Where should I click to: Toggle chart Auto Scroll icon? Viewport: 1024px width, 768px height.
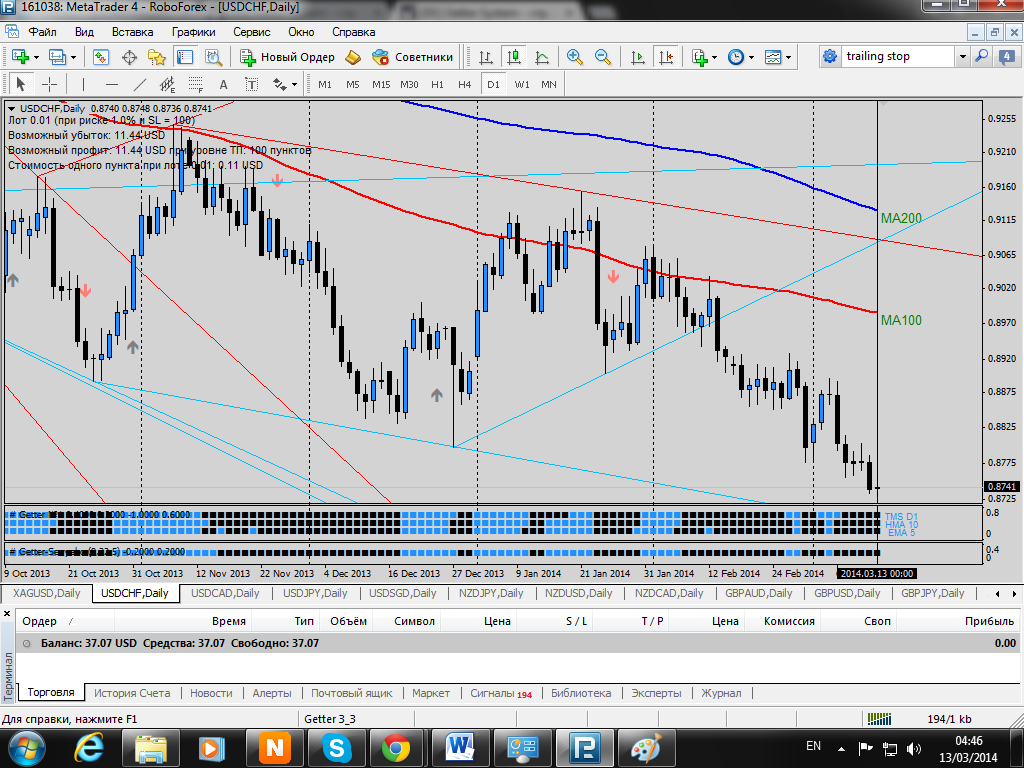click(x=637, y=57)
